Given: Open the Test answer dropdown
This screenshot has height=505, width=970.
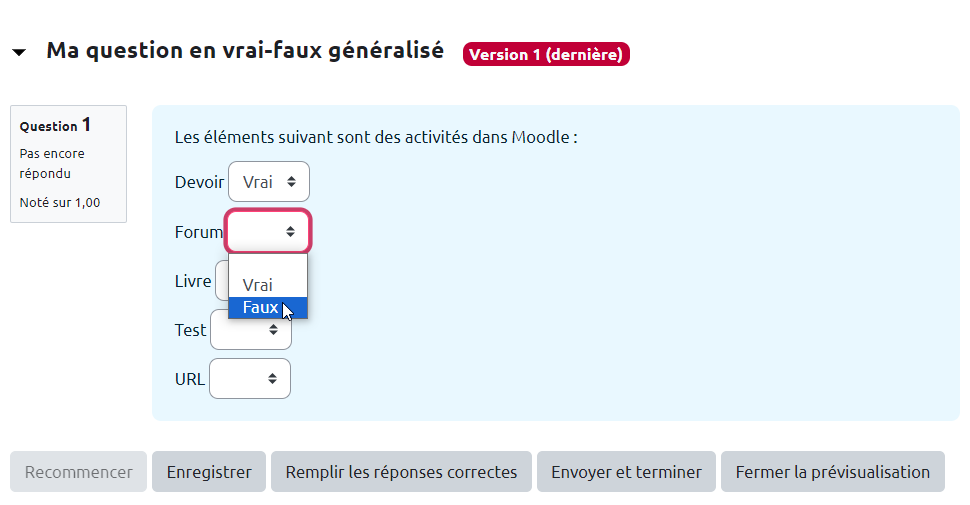Looking at the screenshot, I should point(249,330).
